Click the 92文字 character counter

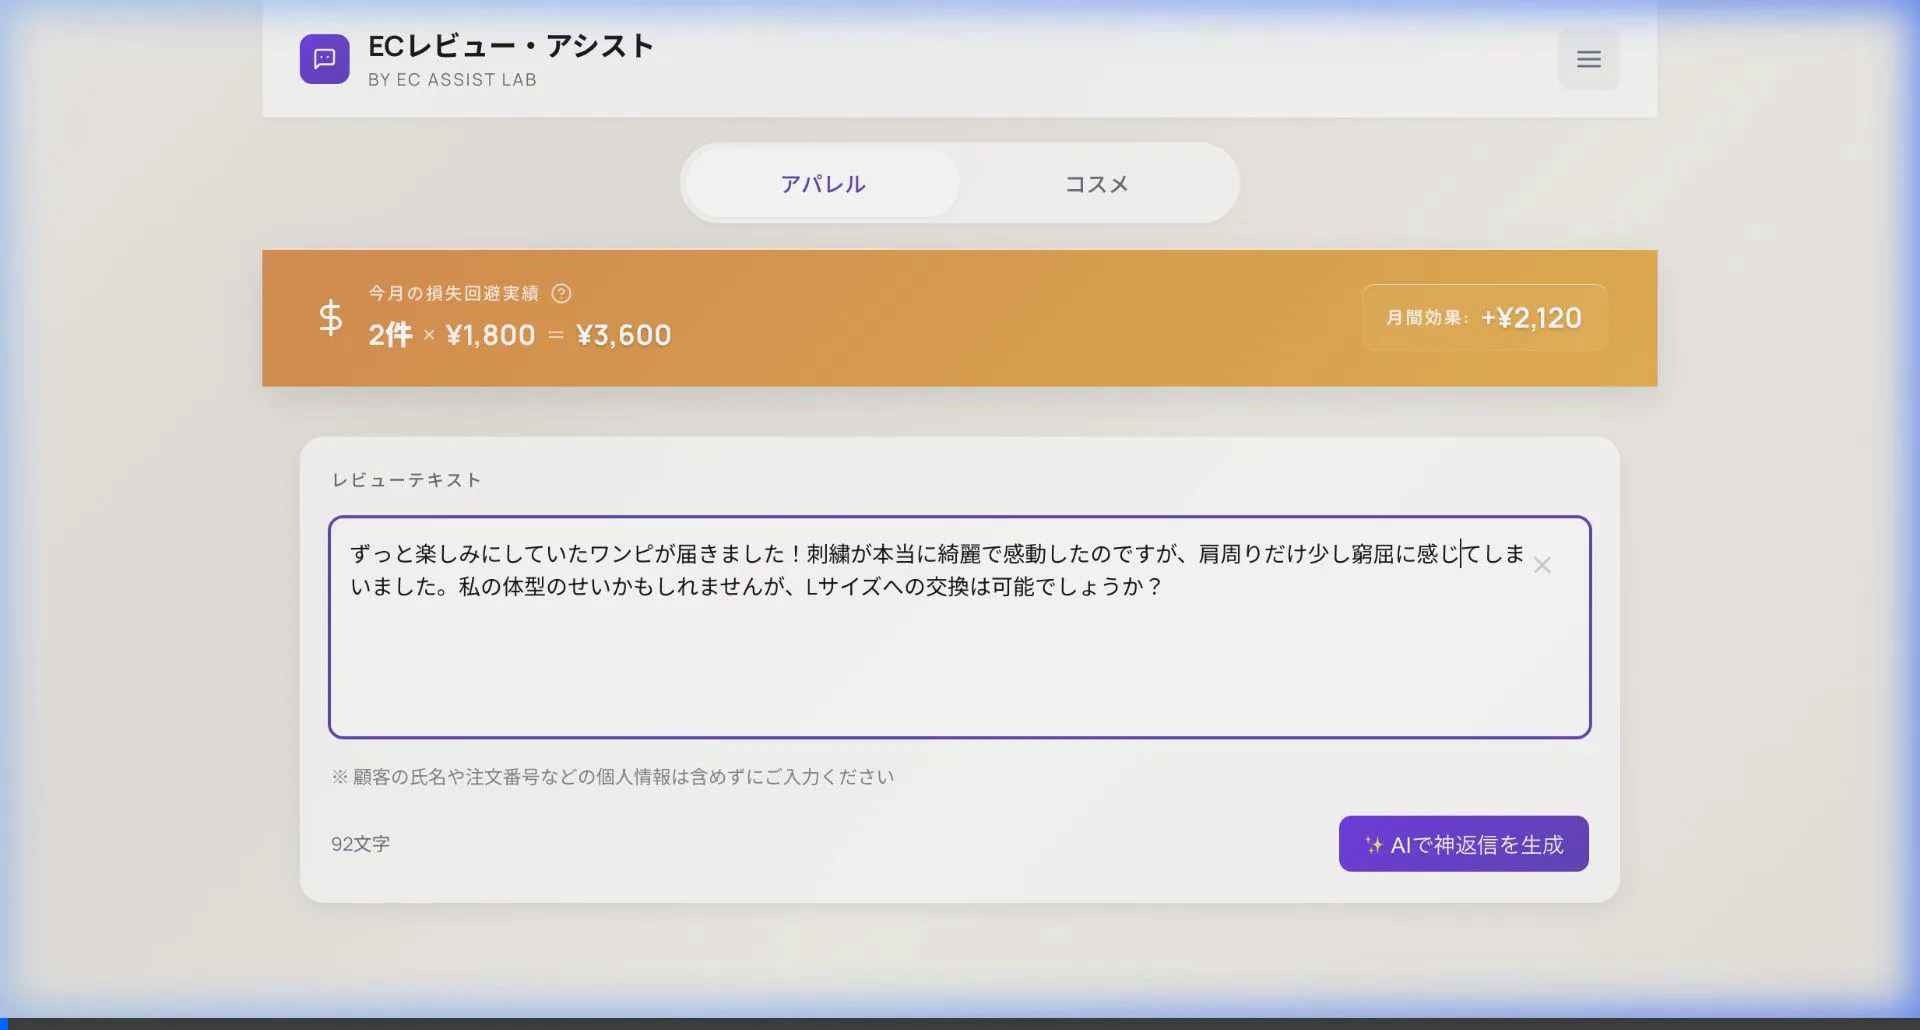(361, 843)
